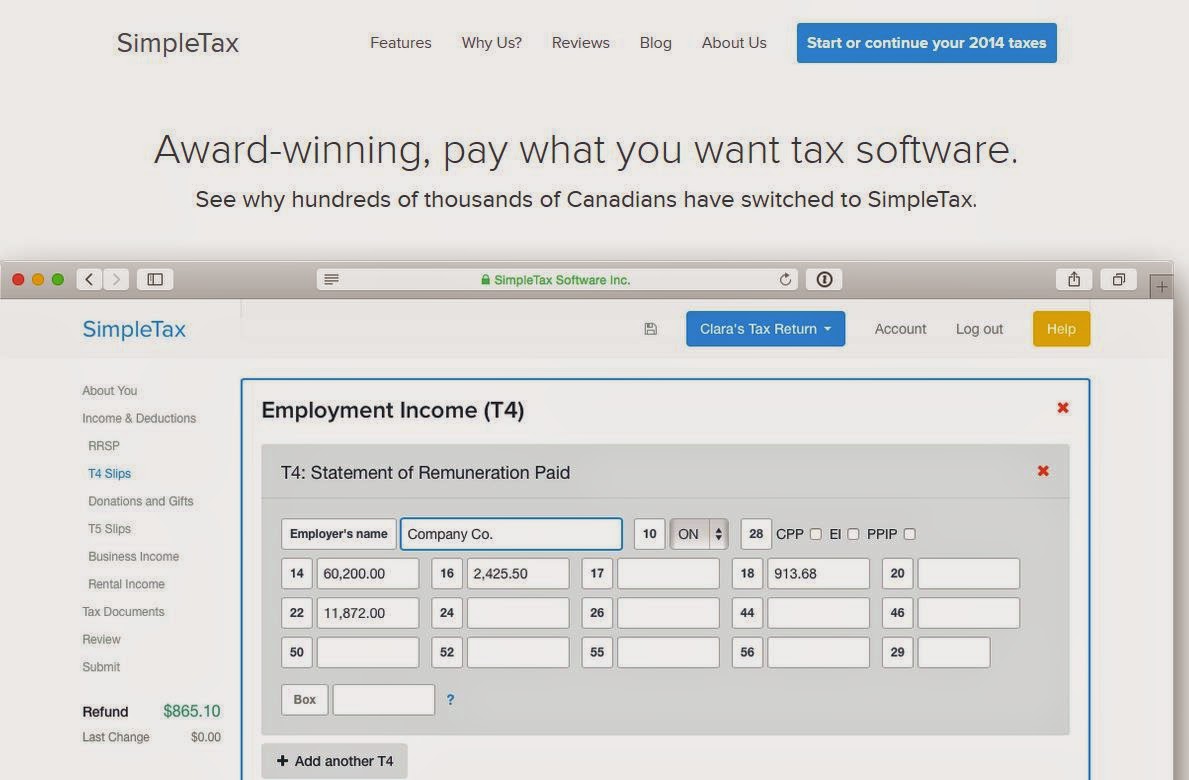This screenshot has height=780, width=1189.
Task: Click the empty box 17 field
Action: 668,574
